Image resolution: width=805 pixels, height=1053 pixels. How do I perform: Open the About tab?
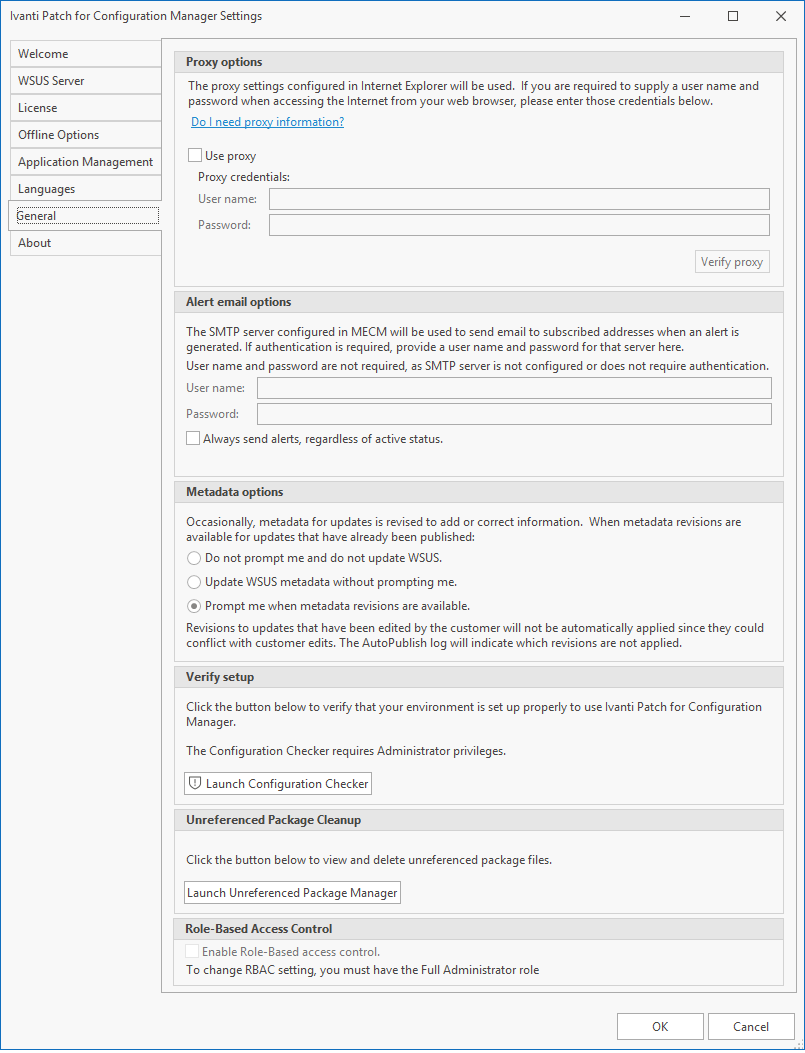[85, 243]
